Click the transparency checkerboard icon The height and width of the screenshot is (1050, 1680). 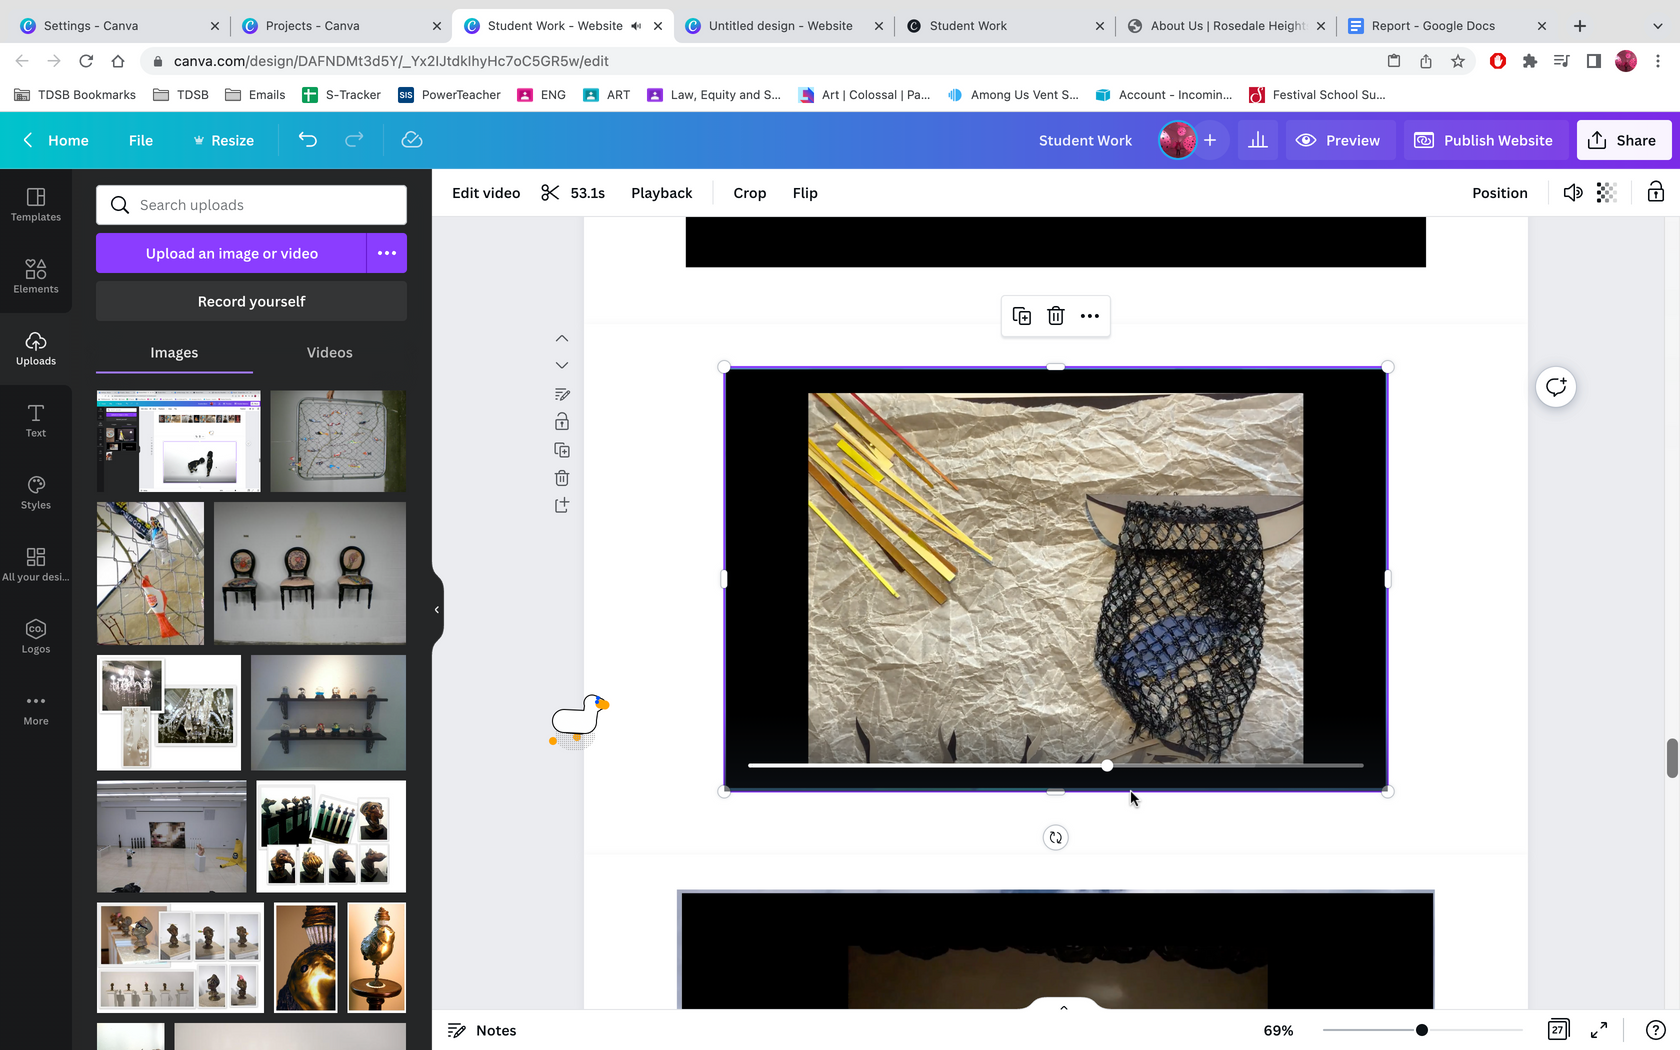tap(1606, 193)
